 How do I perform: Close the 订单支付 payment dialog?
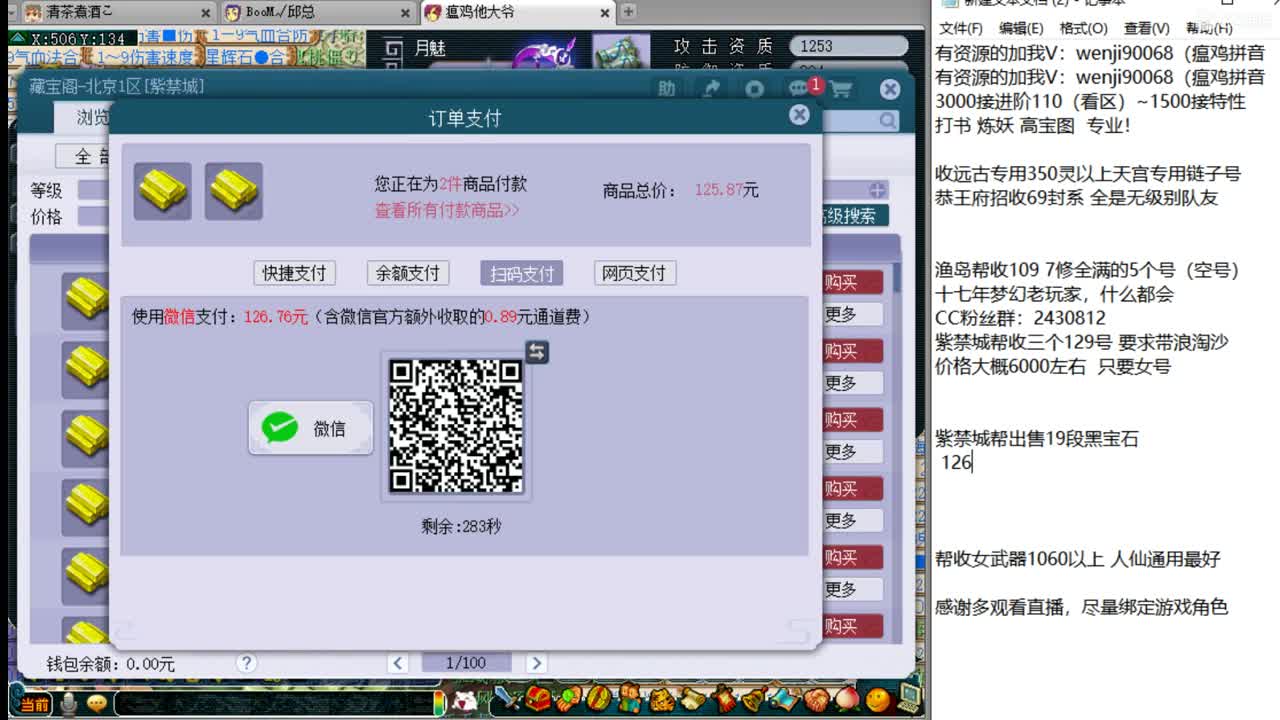point(799,115)
